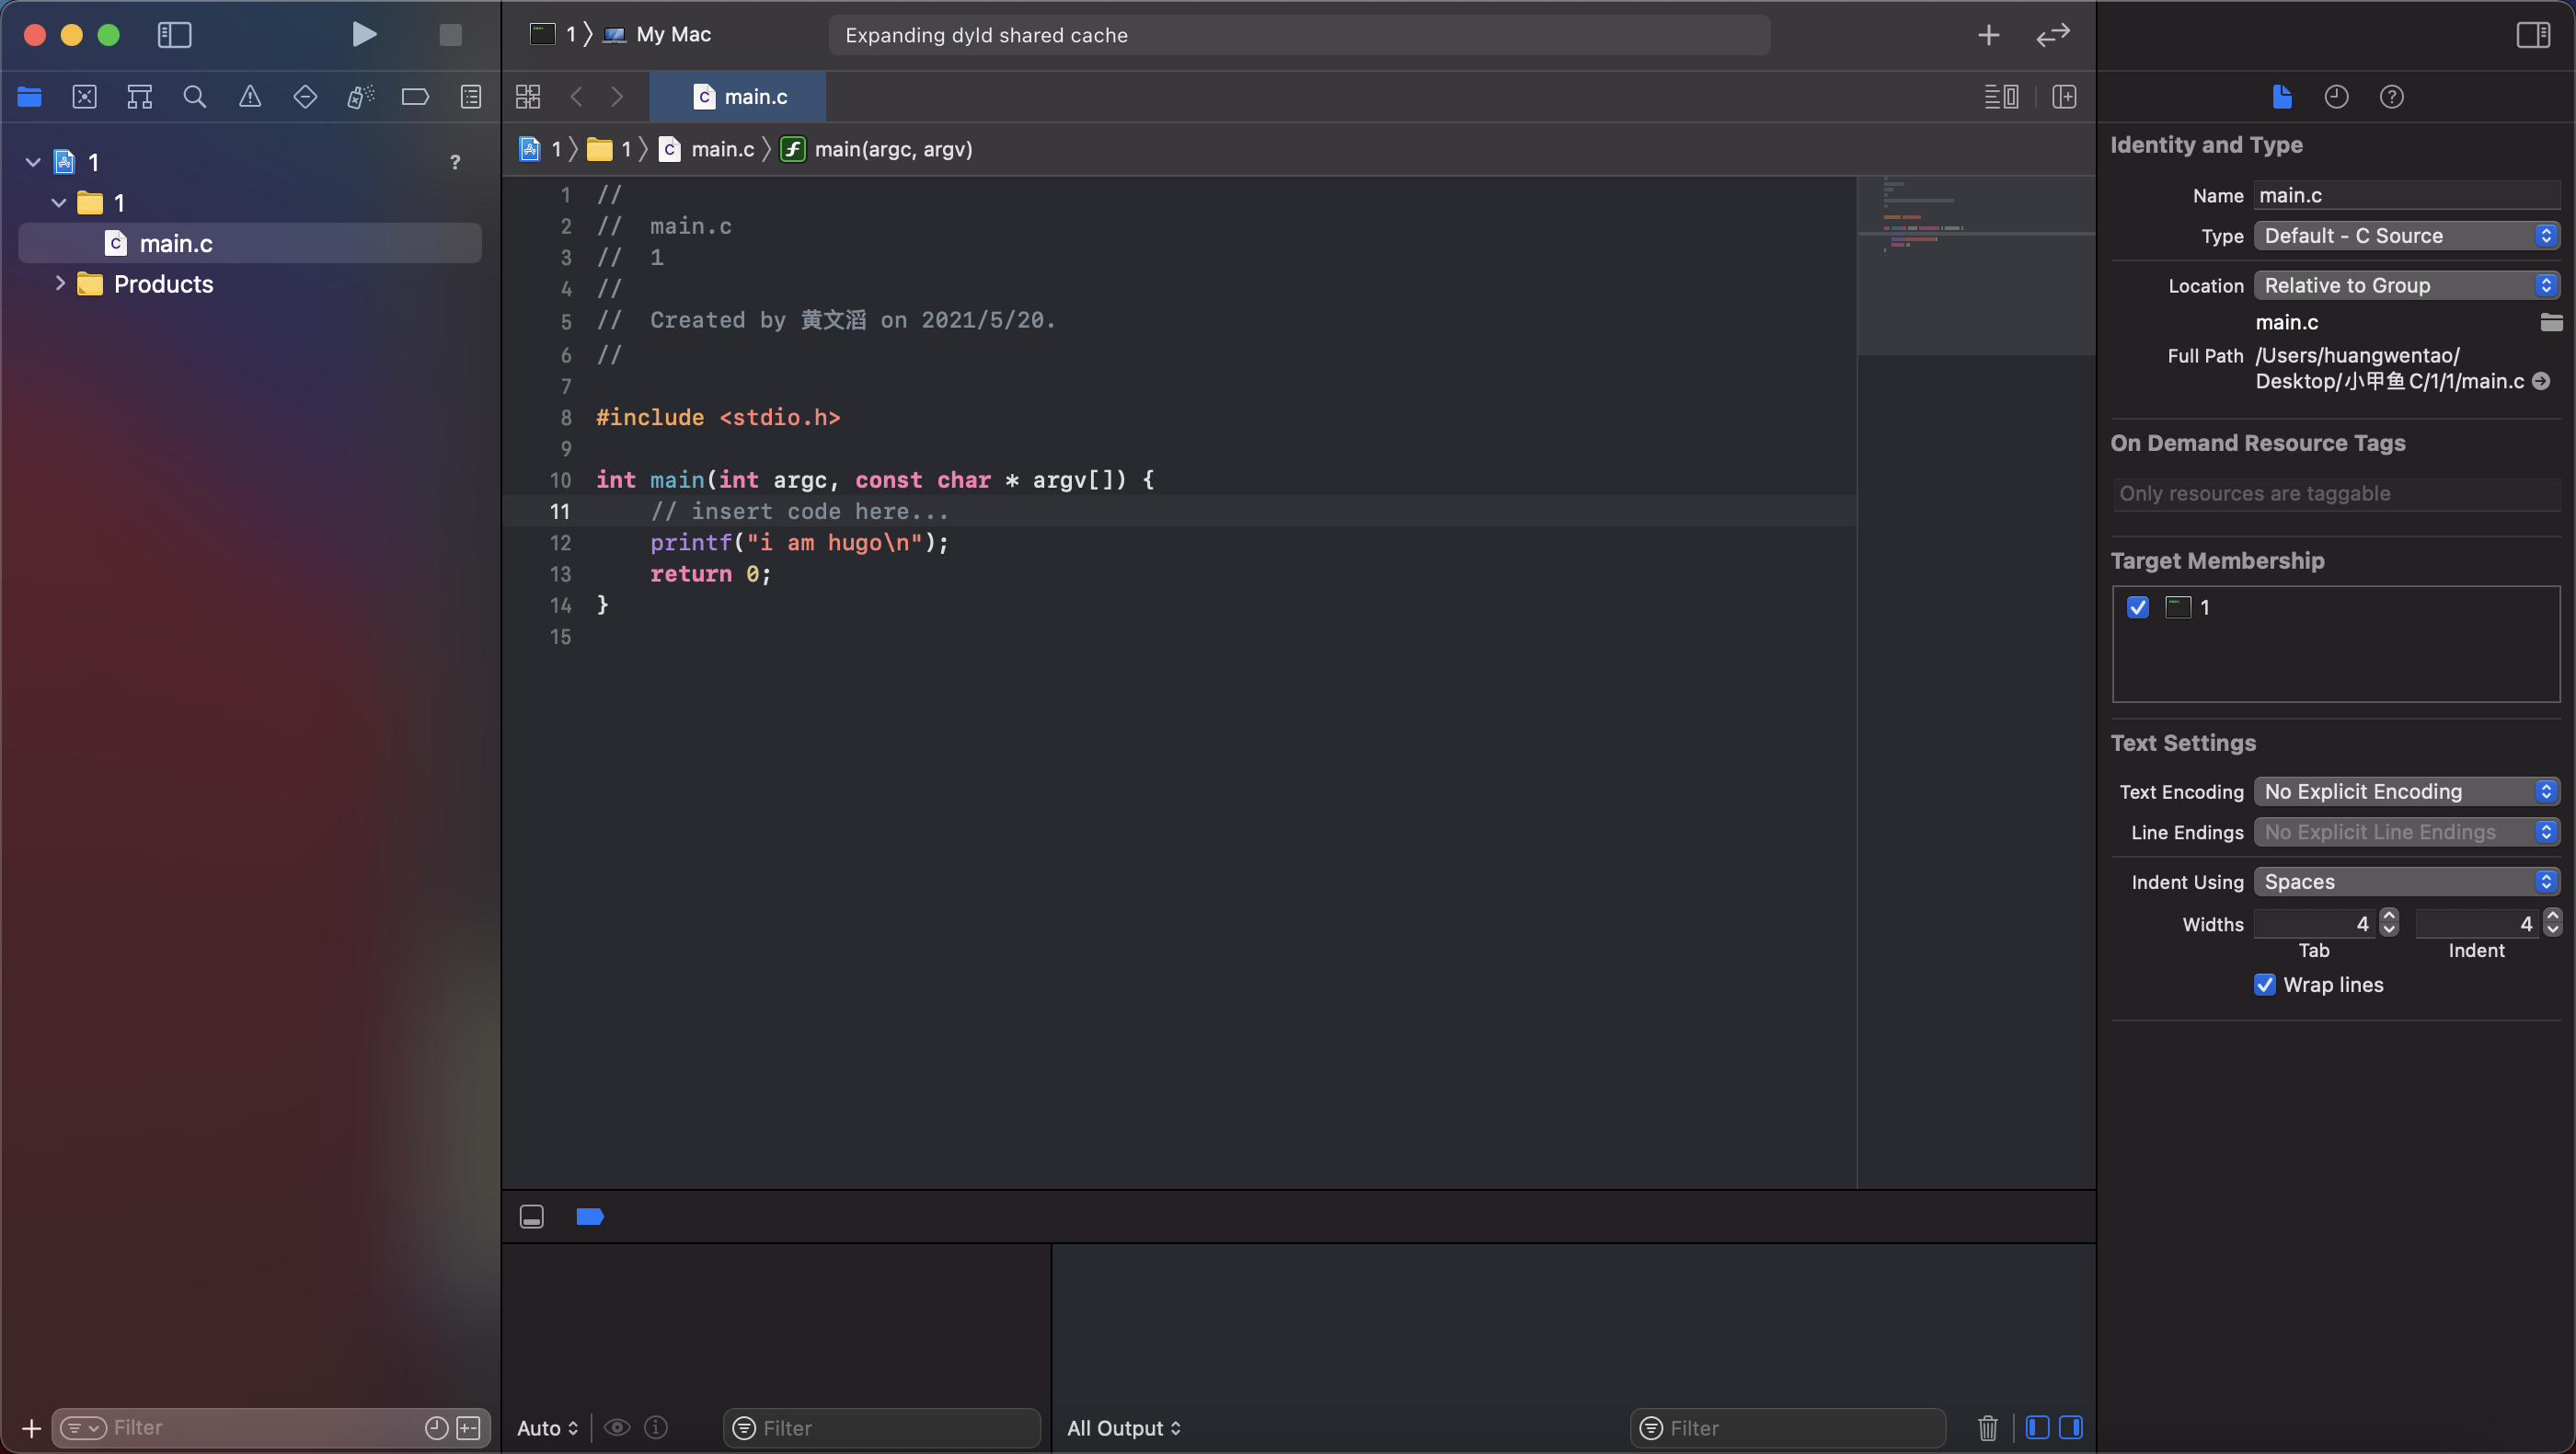
Task: Edit the Name field main.c
Action: click(x=2407, y=196)
